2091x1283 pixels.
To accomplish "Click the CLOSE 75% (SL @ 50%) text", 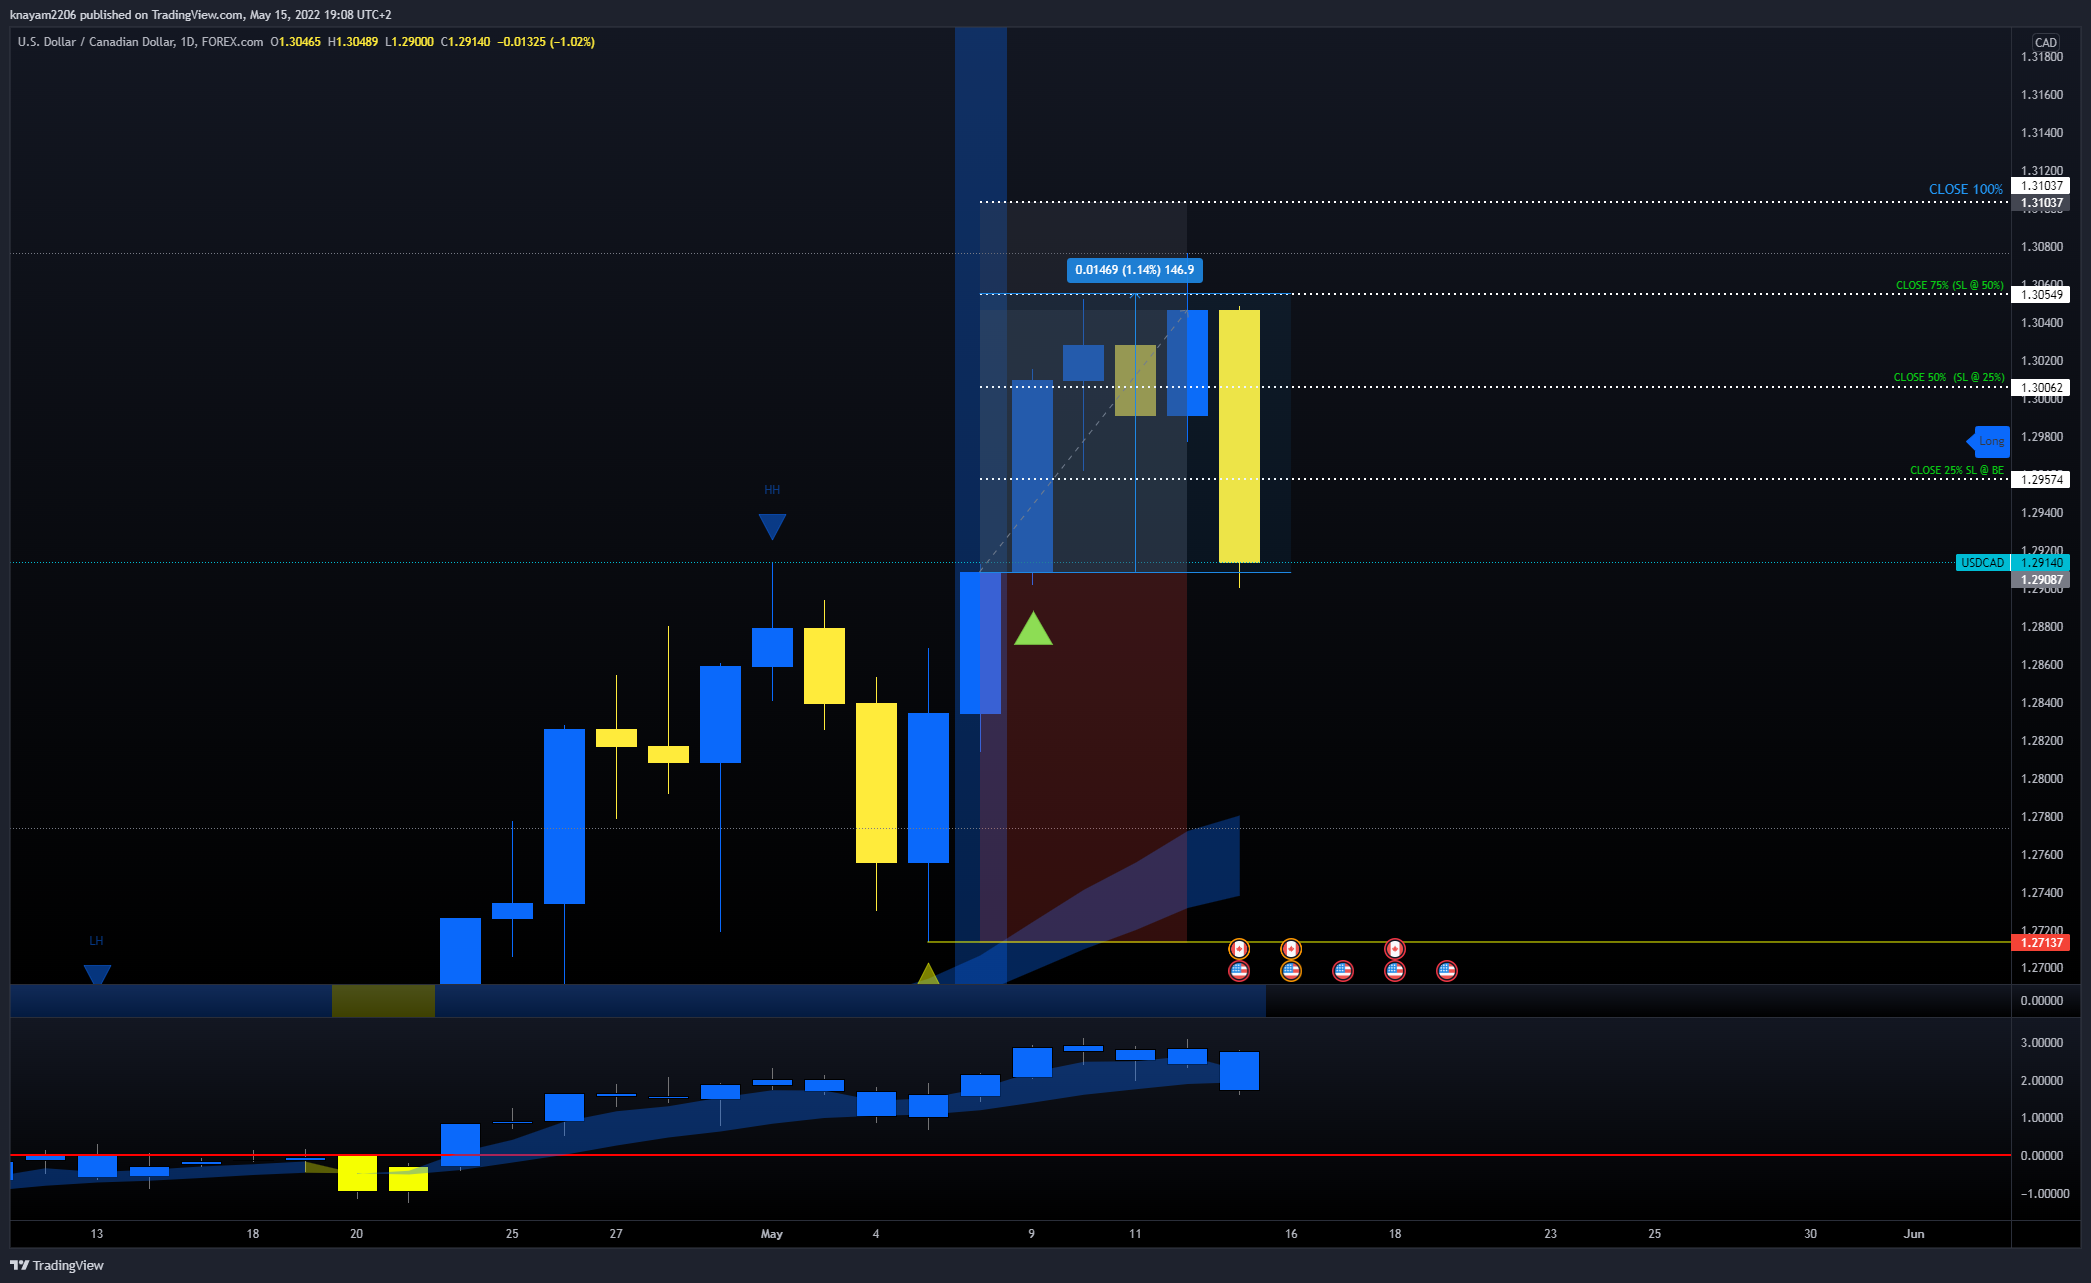I will click(1949, 285).
